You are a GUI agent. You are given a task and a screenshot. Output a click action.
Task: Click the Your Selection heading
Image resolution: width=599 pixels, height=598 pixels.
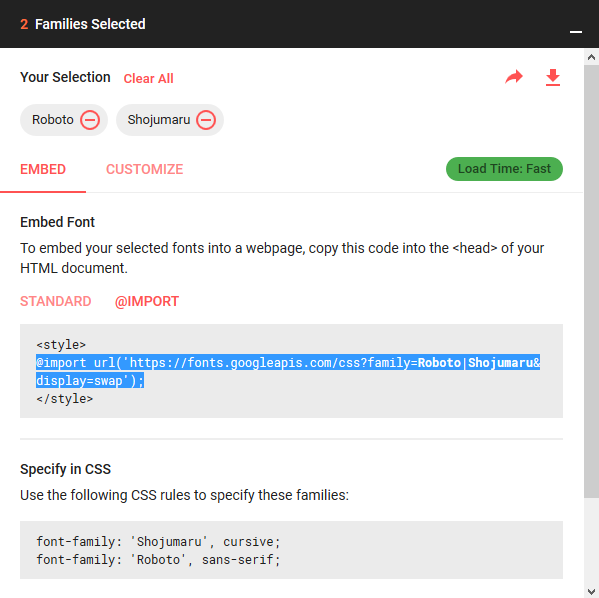click(x=65, y=77)
